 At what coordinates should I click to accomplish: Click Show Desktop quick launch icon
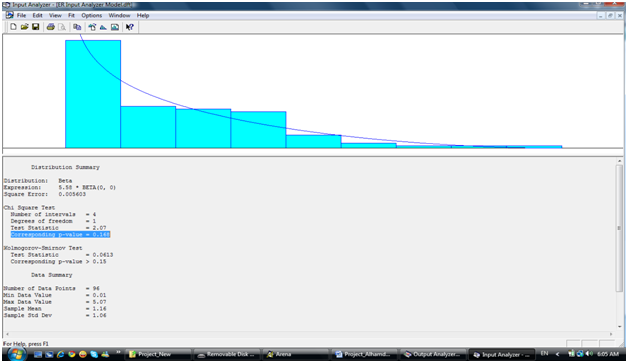[x=38, y=354]
